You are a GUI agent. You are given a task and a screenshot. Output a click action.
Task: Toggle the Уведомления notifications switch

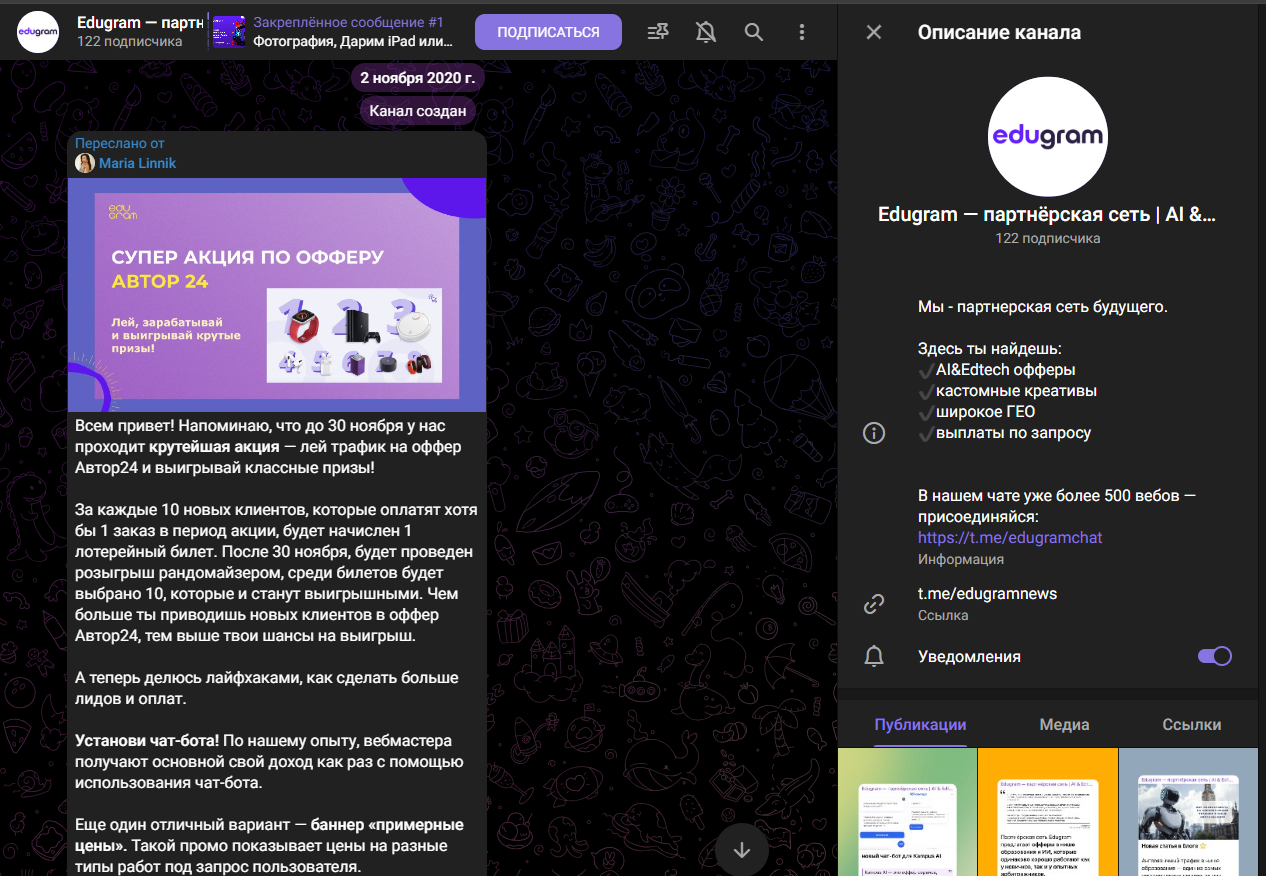tap(1214, 656)
